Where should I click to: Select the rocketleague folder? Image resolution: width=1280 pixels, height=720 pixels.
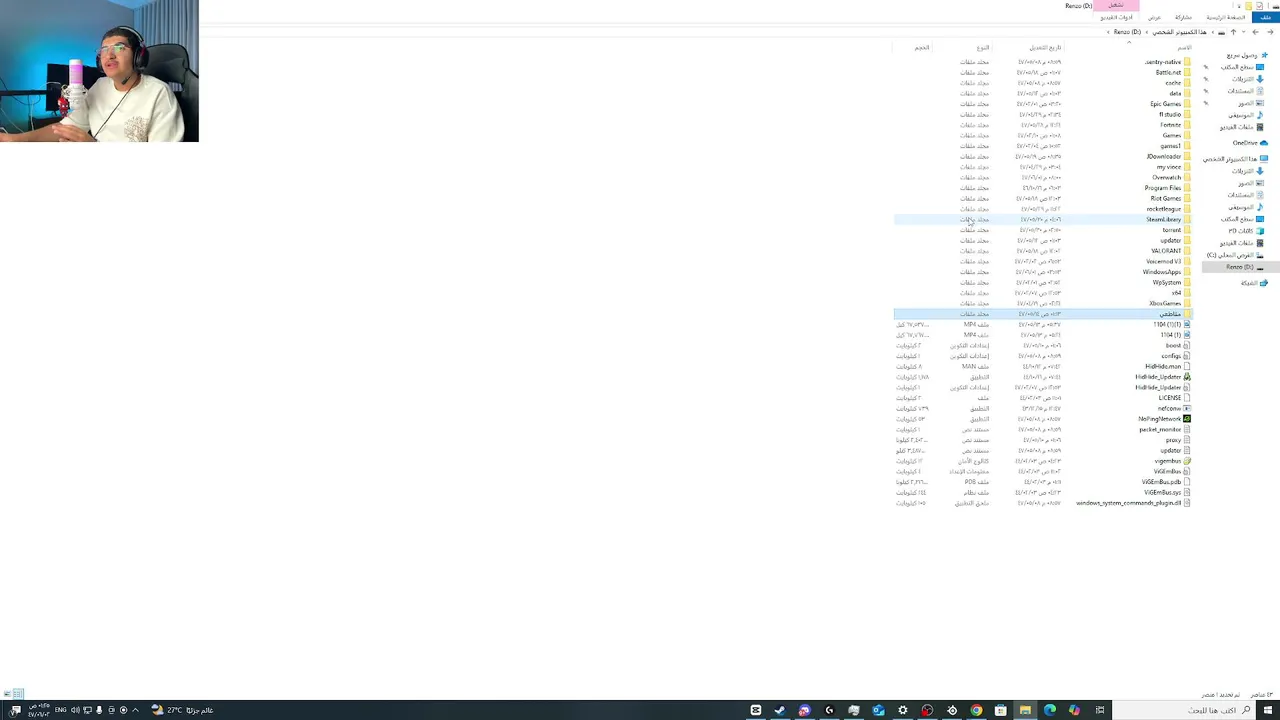(x=1164, y=209)
